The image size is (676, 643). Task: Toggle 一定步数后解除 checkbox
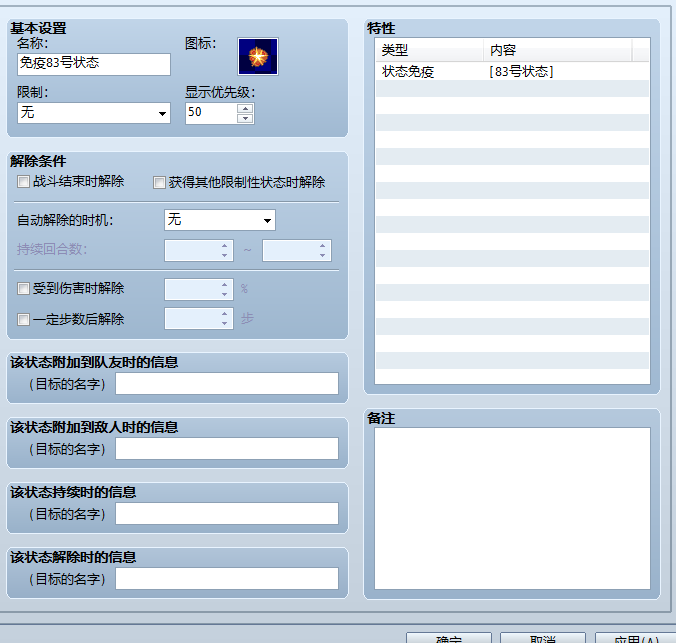pos(23,319)
